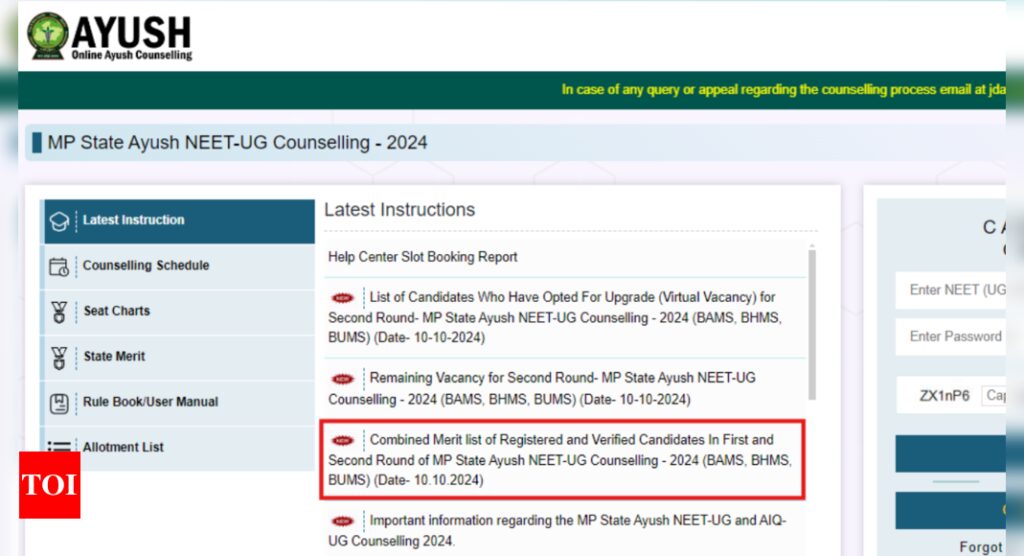1024x556 pixels.
Task: Click the MP State Ayush NEET-UG Counselling - 2024 heading
Action: (x=237, y=142)
